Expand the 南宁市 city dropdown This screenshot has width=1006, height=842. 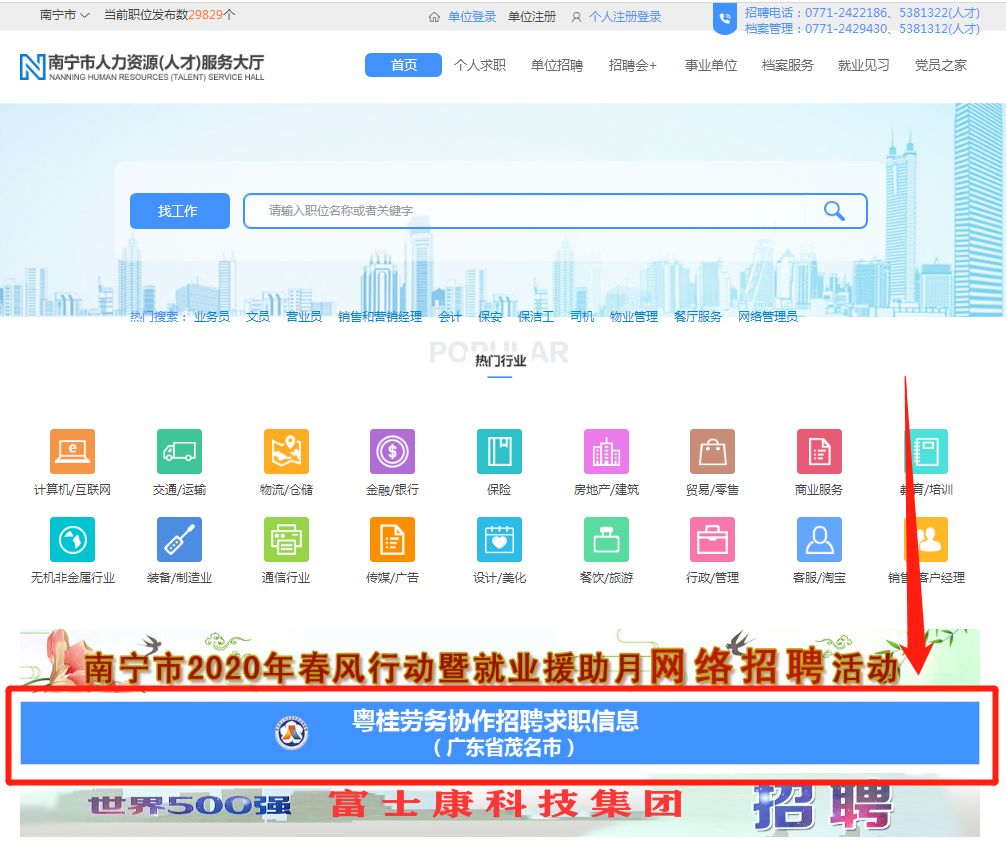coord(65,15)
